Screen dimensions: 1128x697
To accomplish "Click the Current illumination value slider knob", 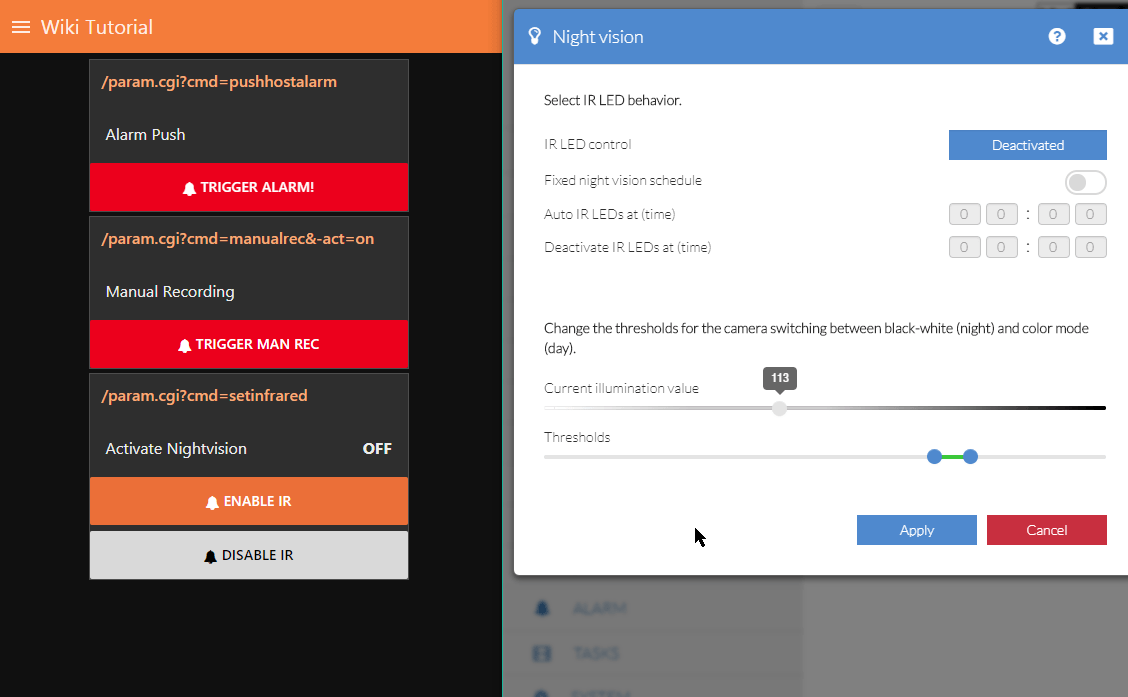I will tap(779, 408).
